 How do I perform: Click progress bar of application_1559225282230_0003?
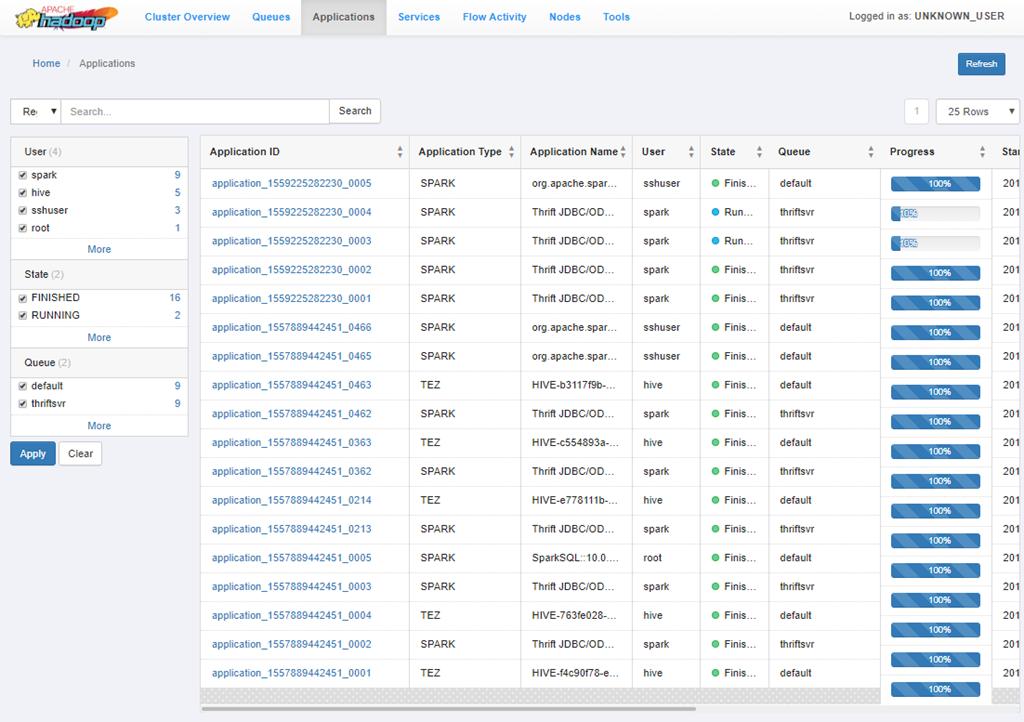pyautogui.click(x=935, y=243)
